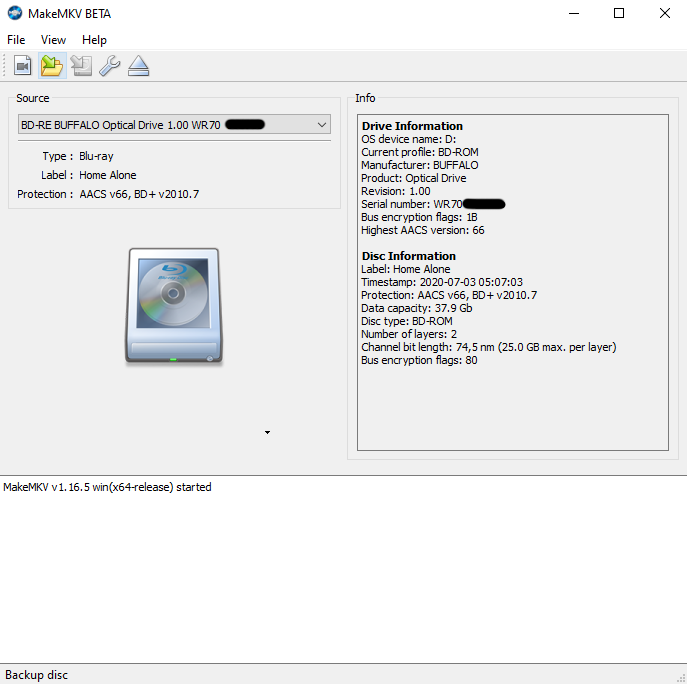Click 'Backup disc' status bar text
The height and width of the screenshot is (684, 687).
36,675
